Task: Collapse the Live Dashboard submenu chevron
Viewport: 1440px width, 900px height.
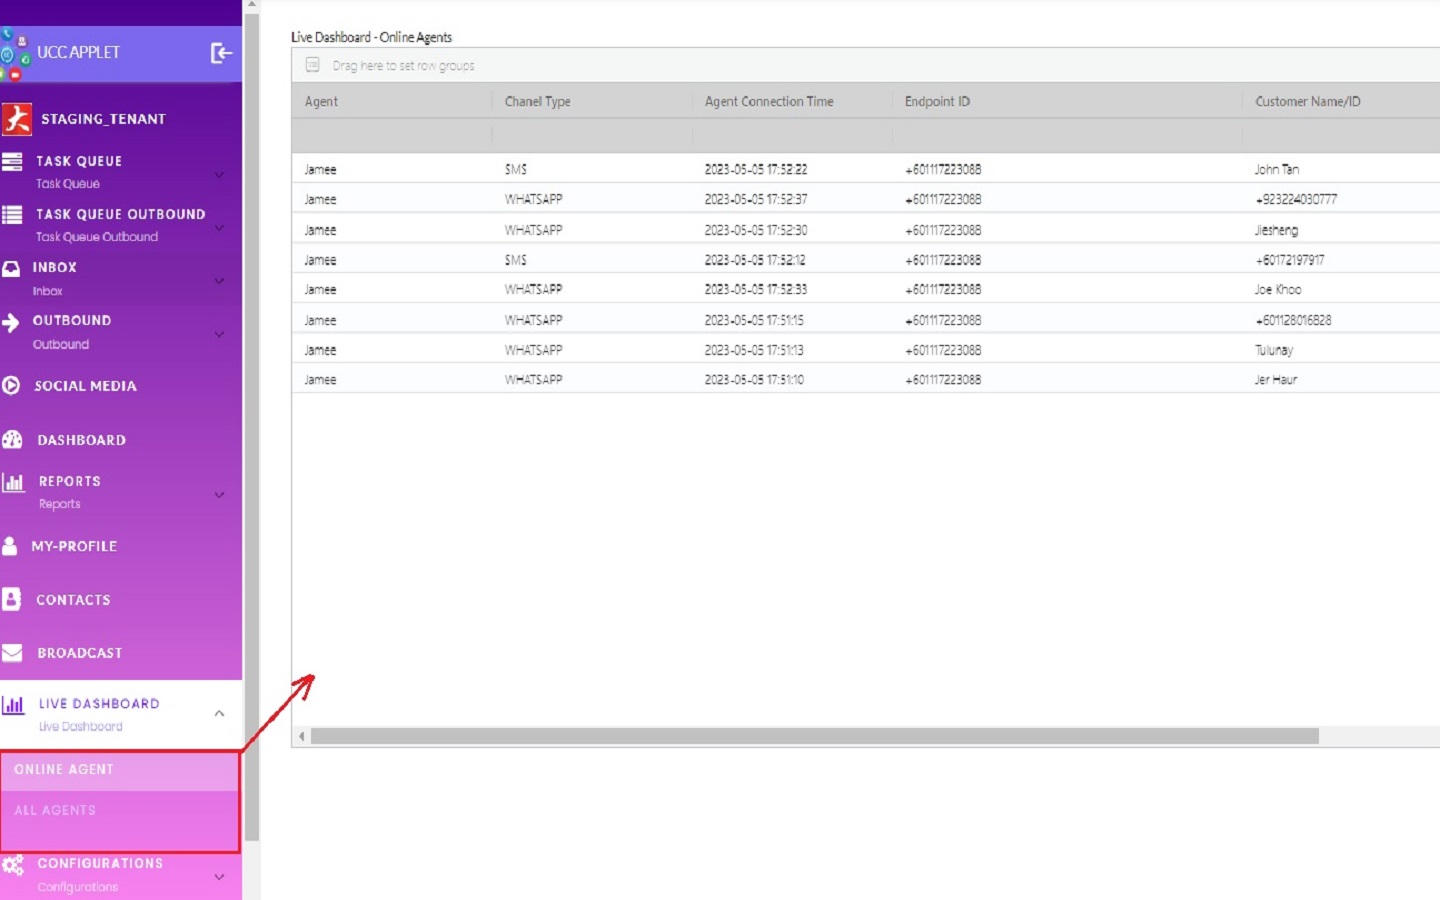Action: coord(219,713)
